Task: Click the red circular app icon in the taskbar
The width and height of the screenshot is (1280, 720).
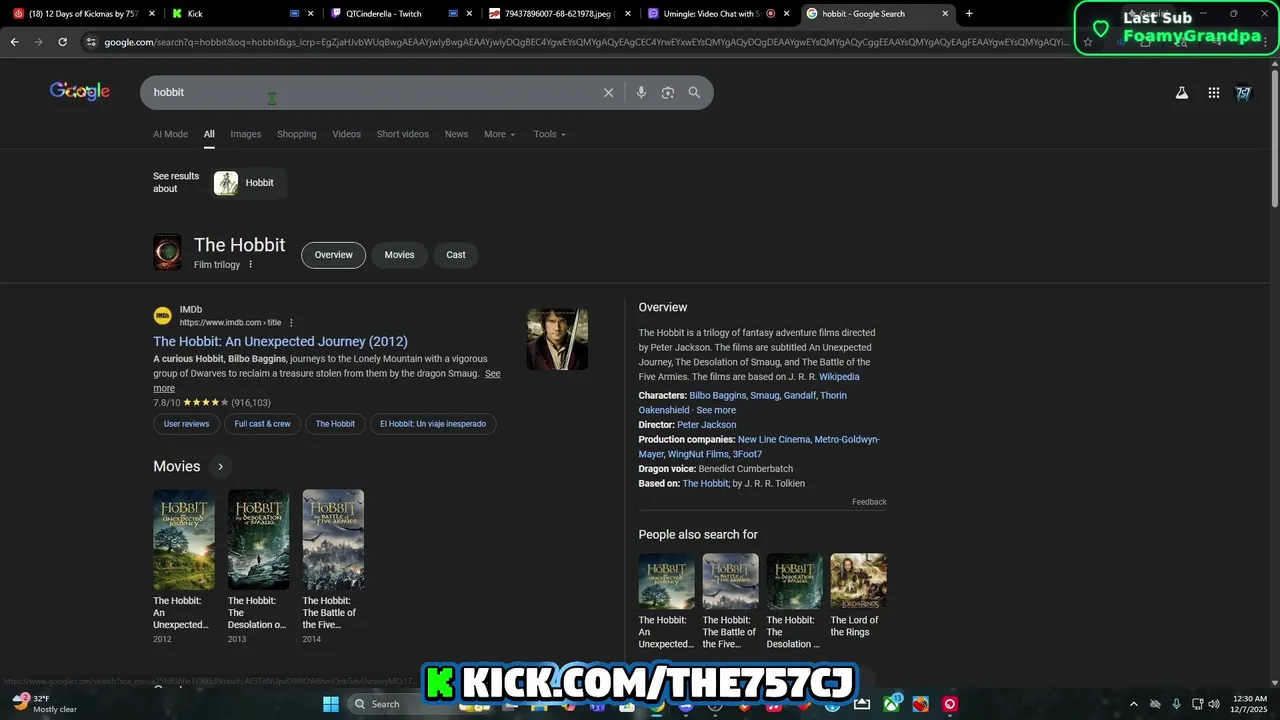Action: pyautogui.click(x=950, y=704)
